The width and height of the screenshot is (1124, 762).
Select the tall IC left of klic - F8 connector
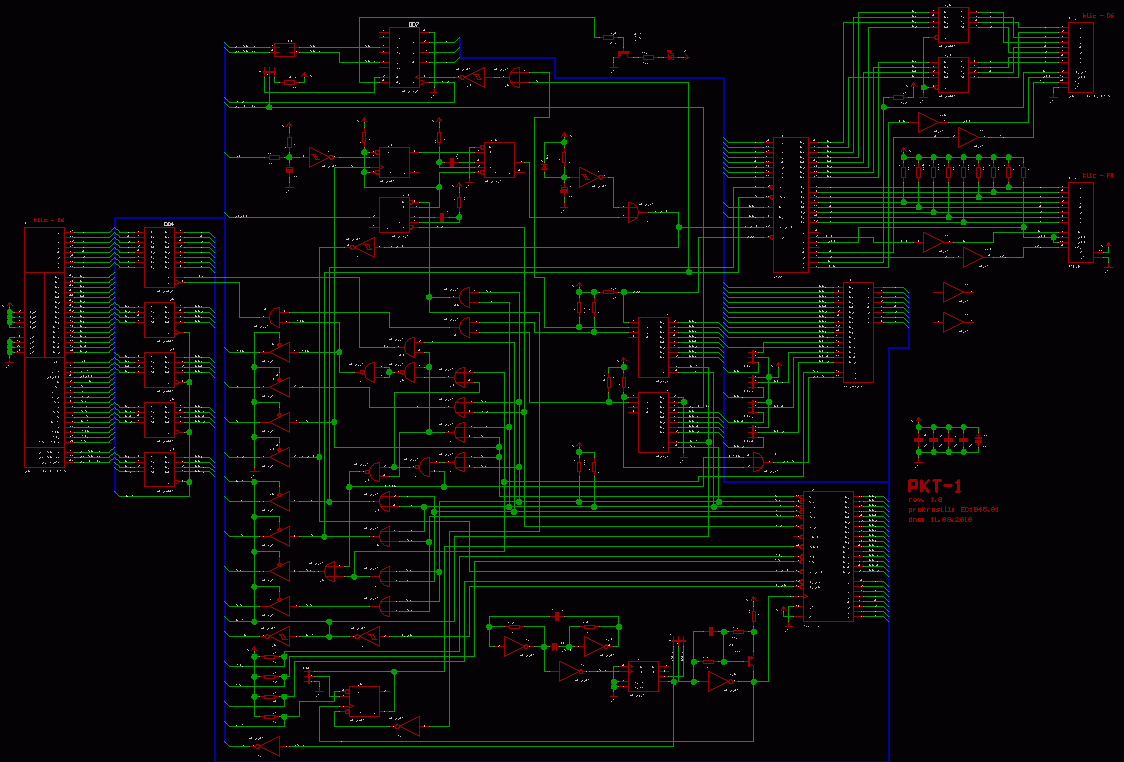[791, 205]
